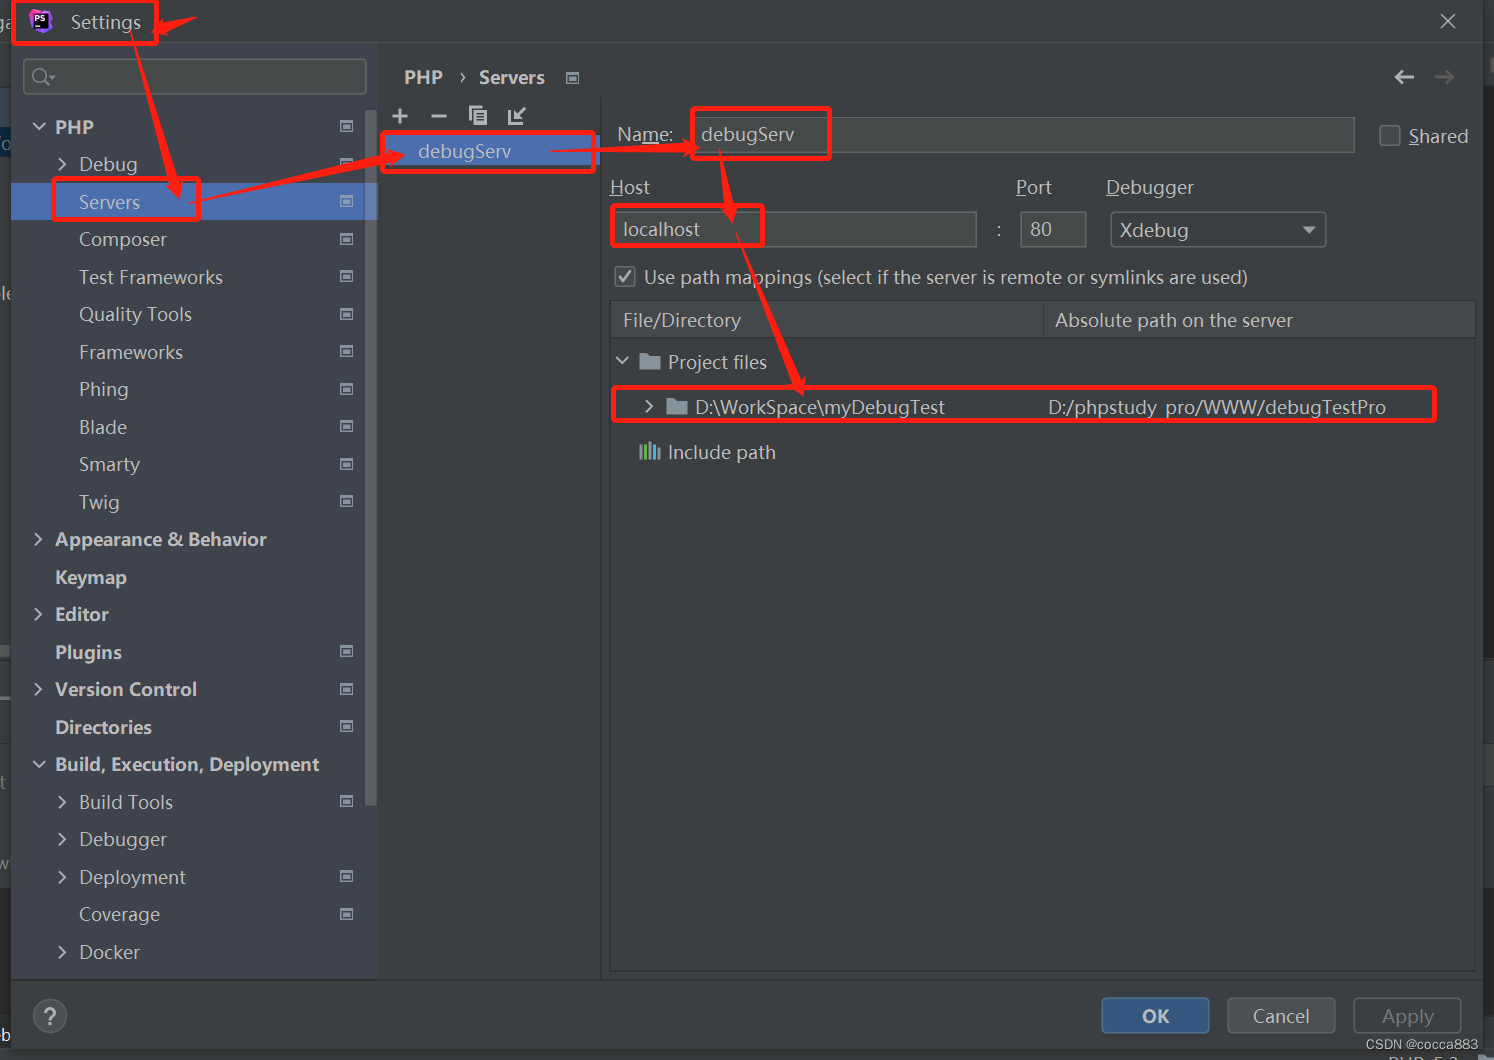Image resolution: width=1494 pixels, height=1060 pixels.
Task: Click the search magnifier icon
Action: pyautogui.click(x=42, y=77)
